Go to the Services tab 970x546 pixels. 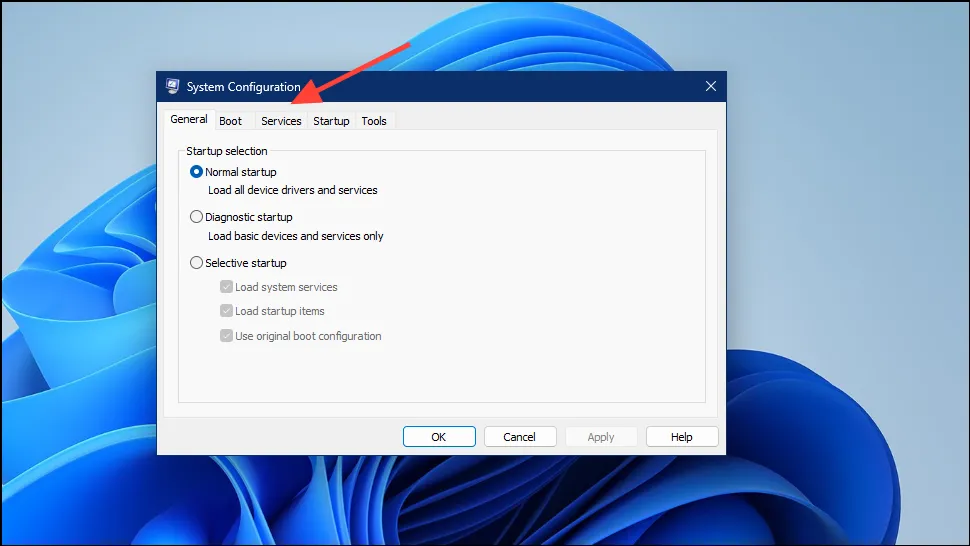(x=281, y=121)
